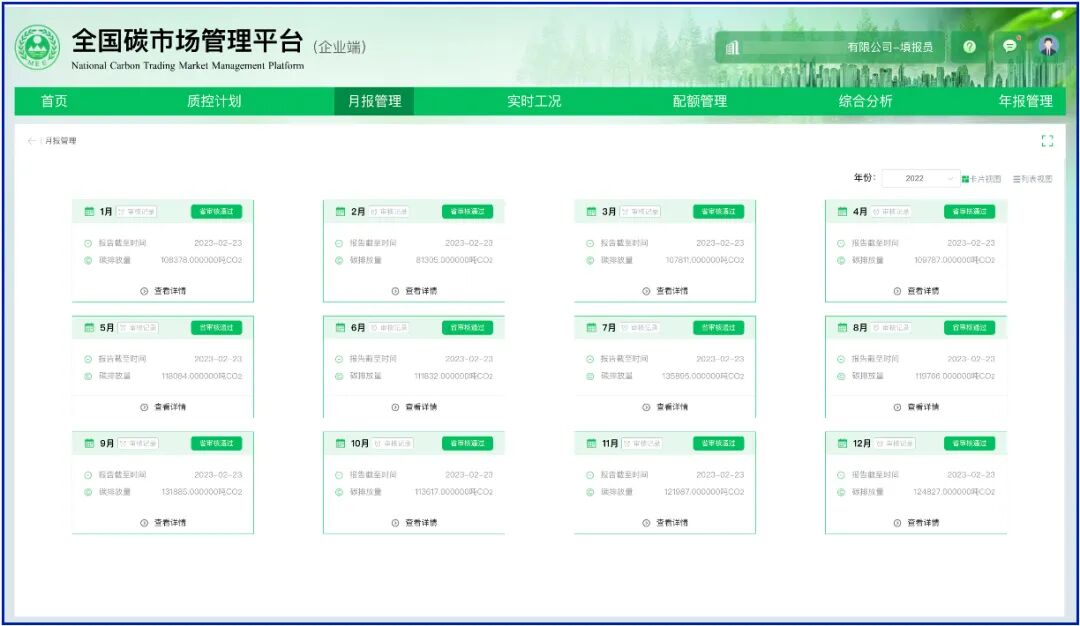Click the 2023-02-23 deadline on the 5月 card

tap(218, 359)
